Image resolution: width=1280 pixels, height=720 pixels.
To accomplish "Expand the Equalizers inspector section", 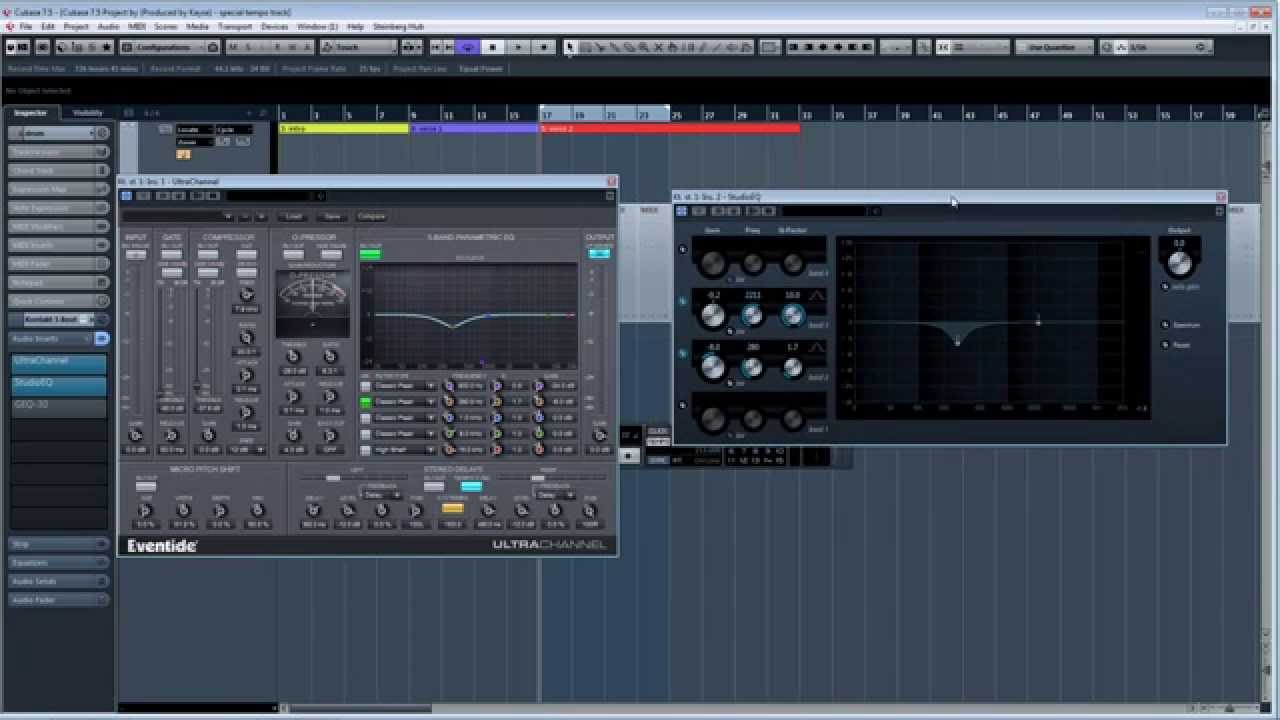I will pyautogui.click(x=59, y=562).
